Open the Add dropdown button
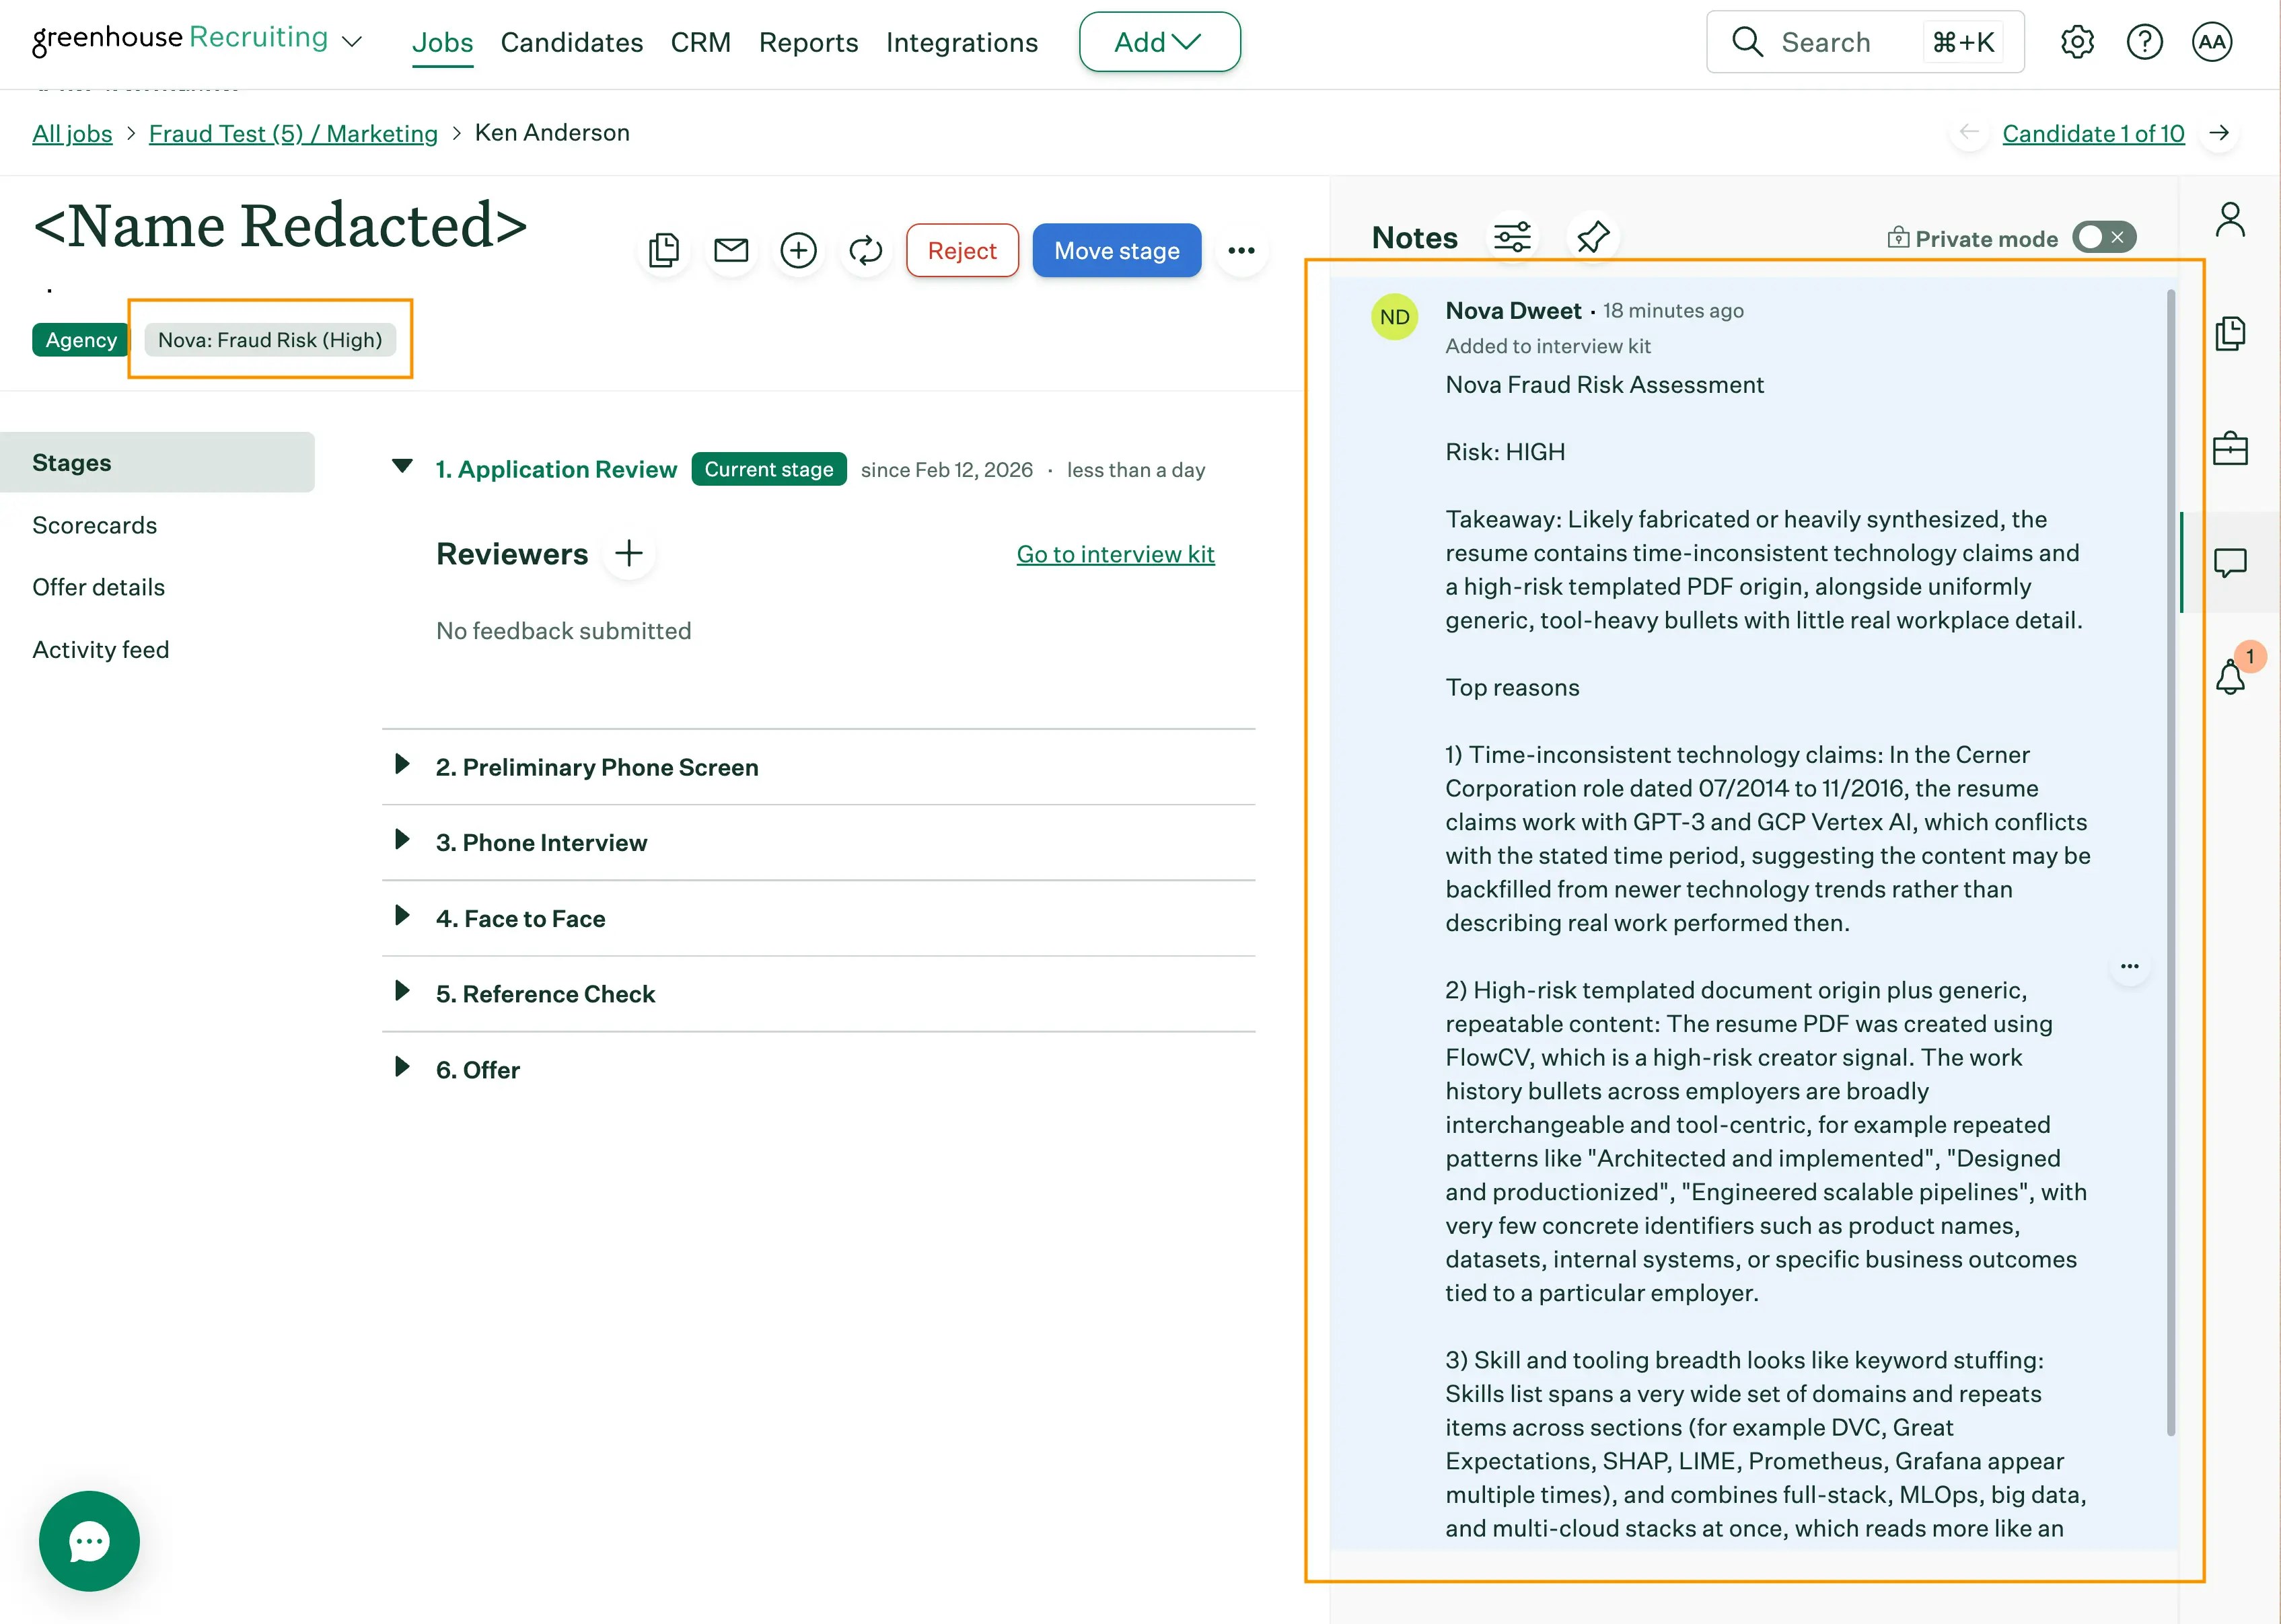Viewport: 2281px width, 1624px height. pos(1159,42)
